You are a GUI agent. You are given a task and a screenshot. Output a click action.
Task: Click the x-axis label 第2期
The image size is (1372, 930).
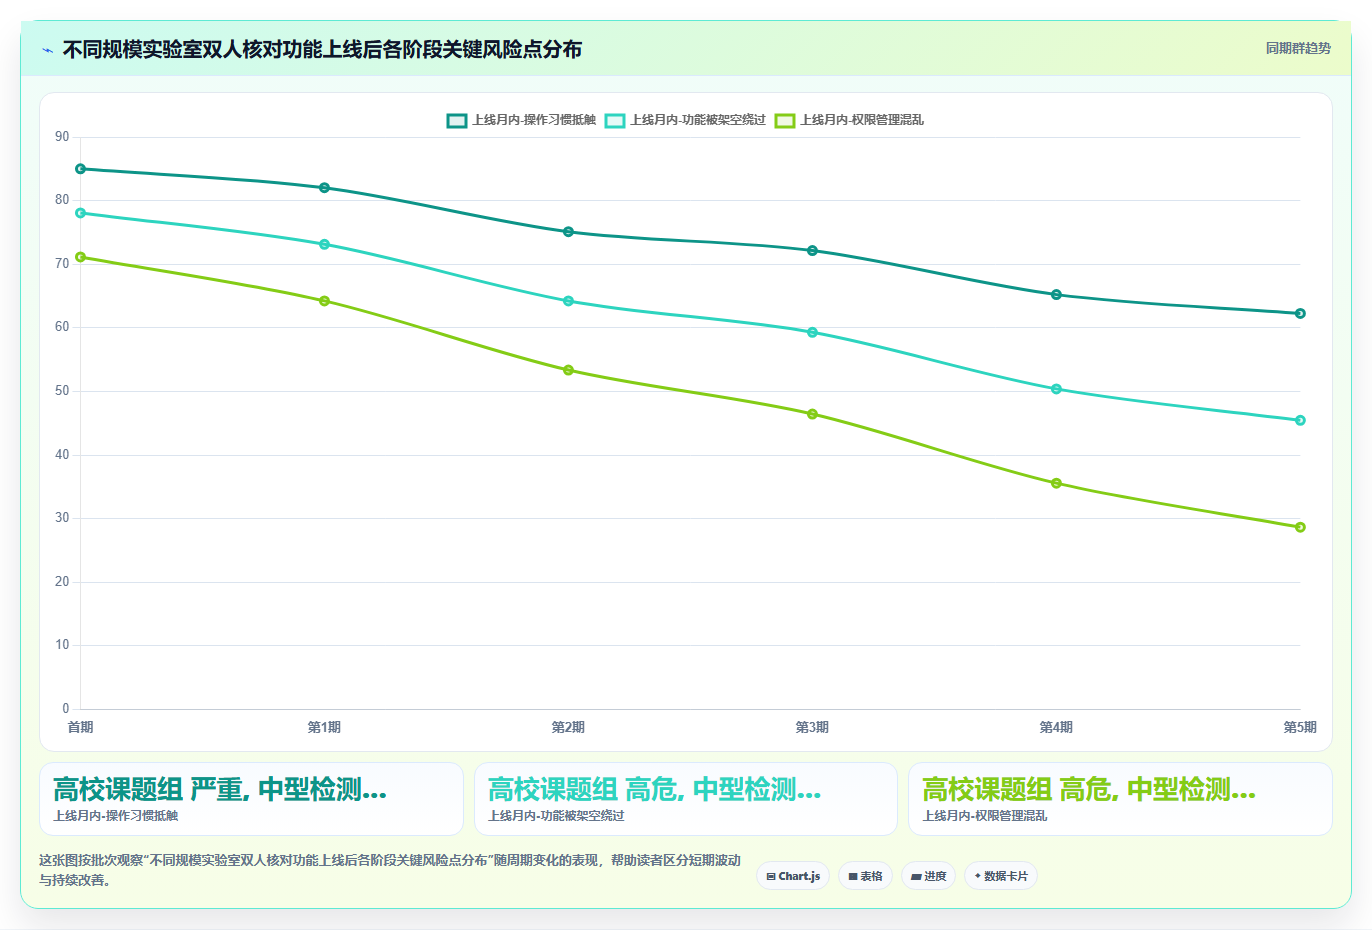tap(568, 727)
